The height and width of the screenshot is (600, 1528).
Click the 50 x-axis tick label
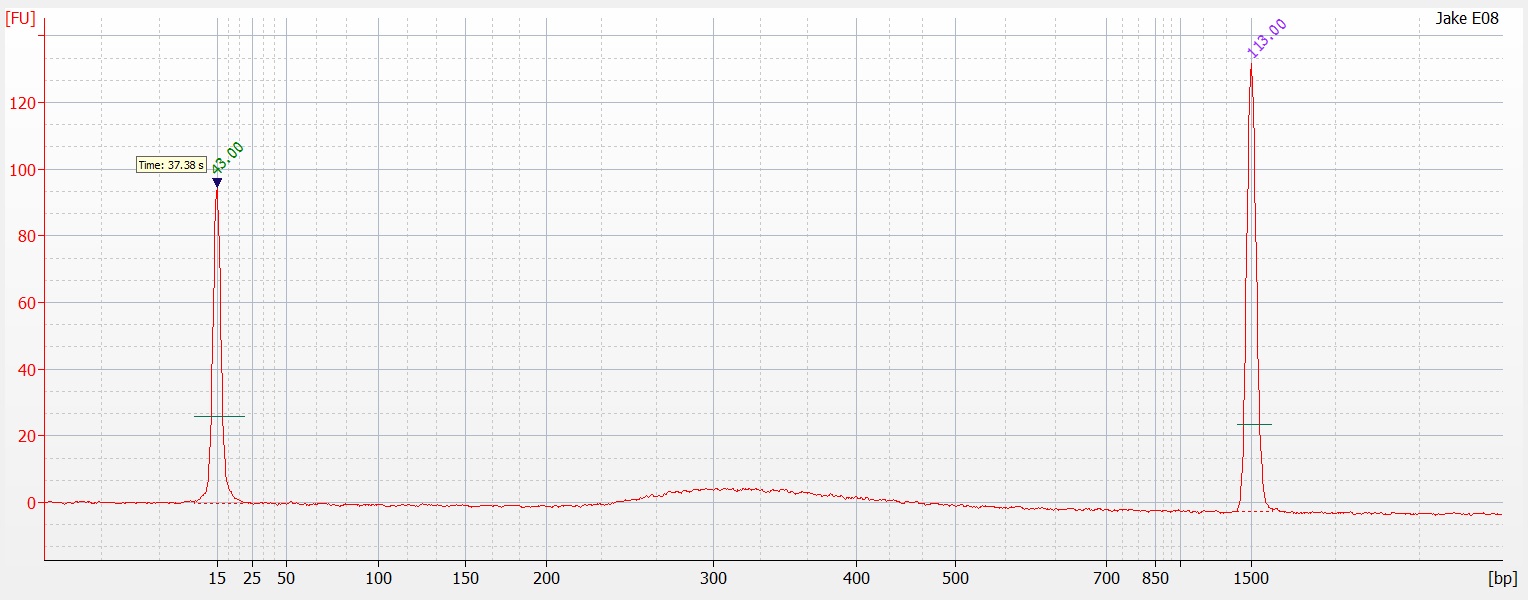tap(286, 578)
